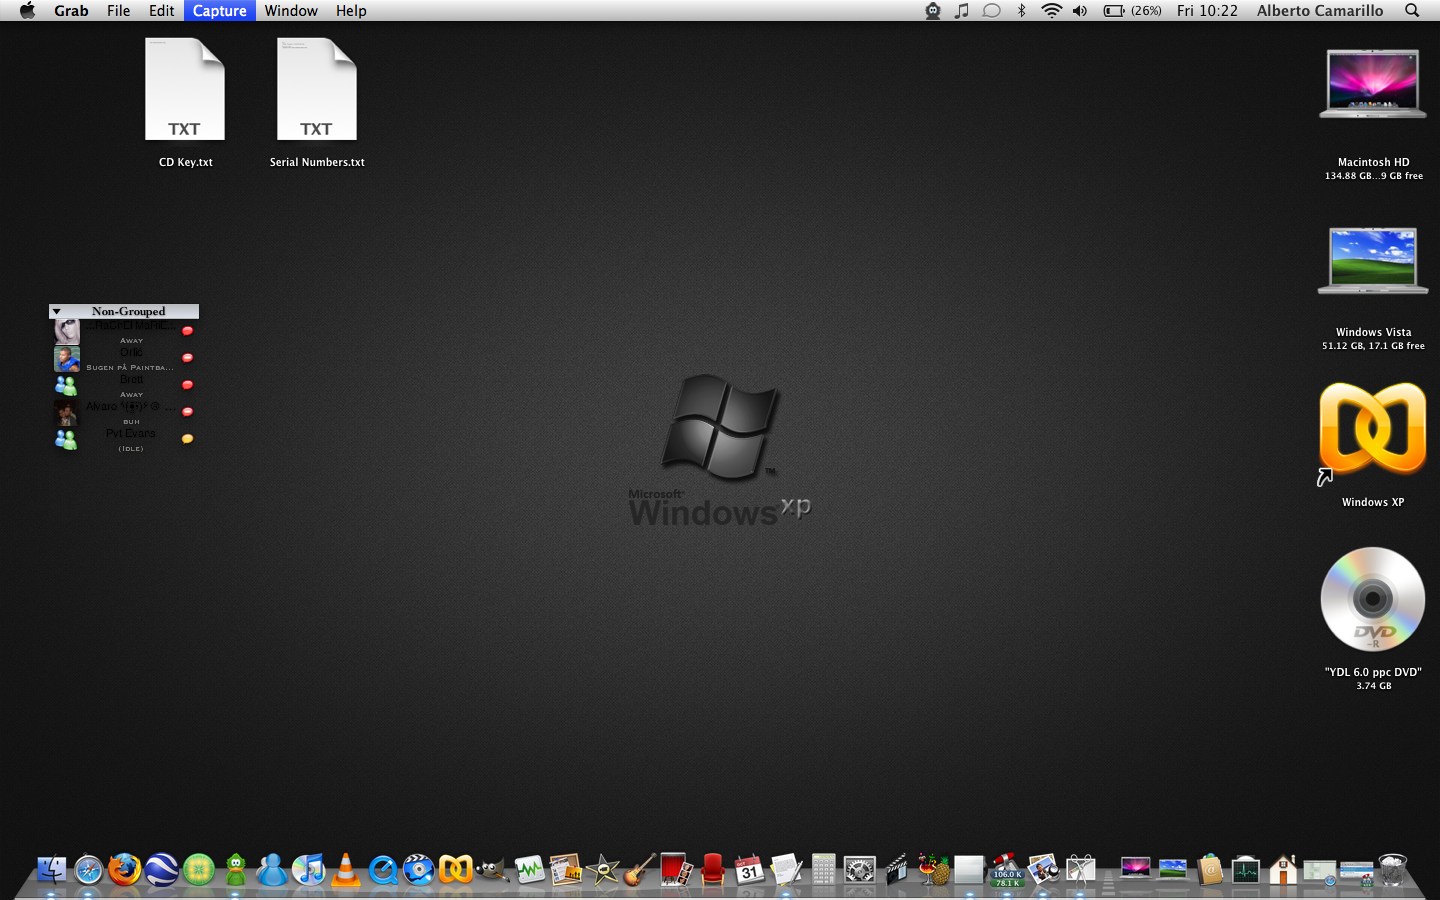The image size is (1440, 900).
Task: Open the Edit menu
Action: pos(161,11)
